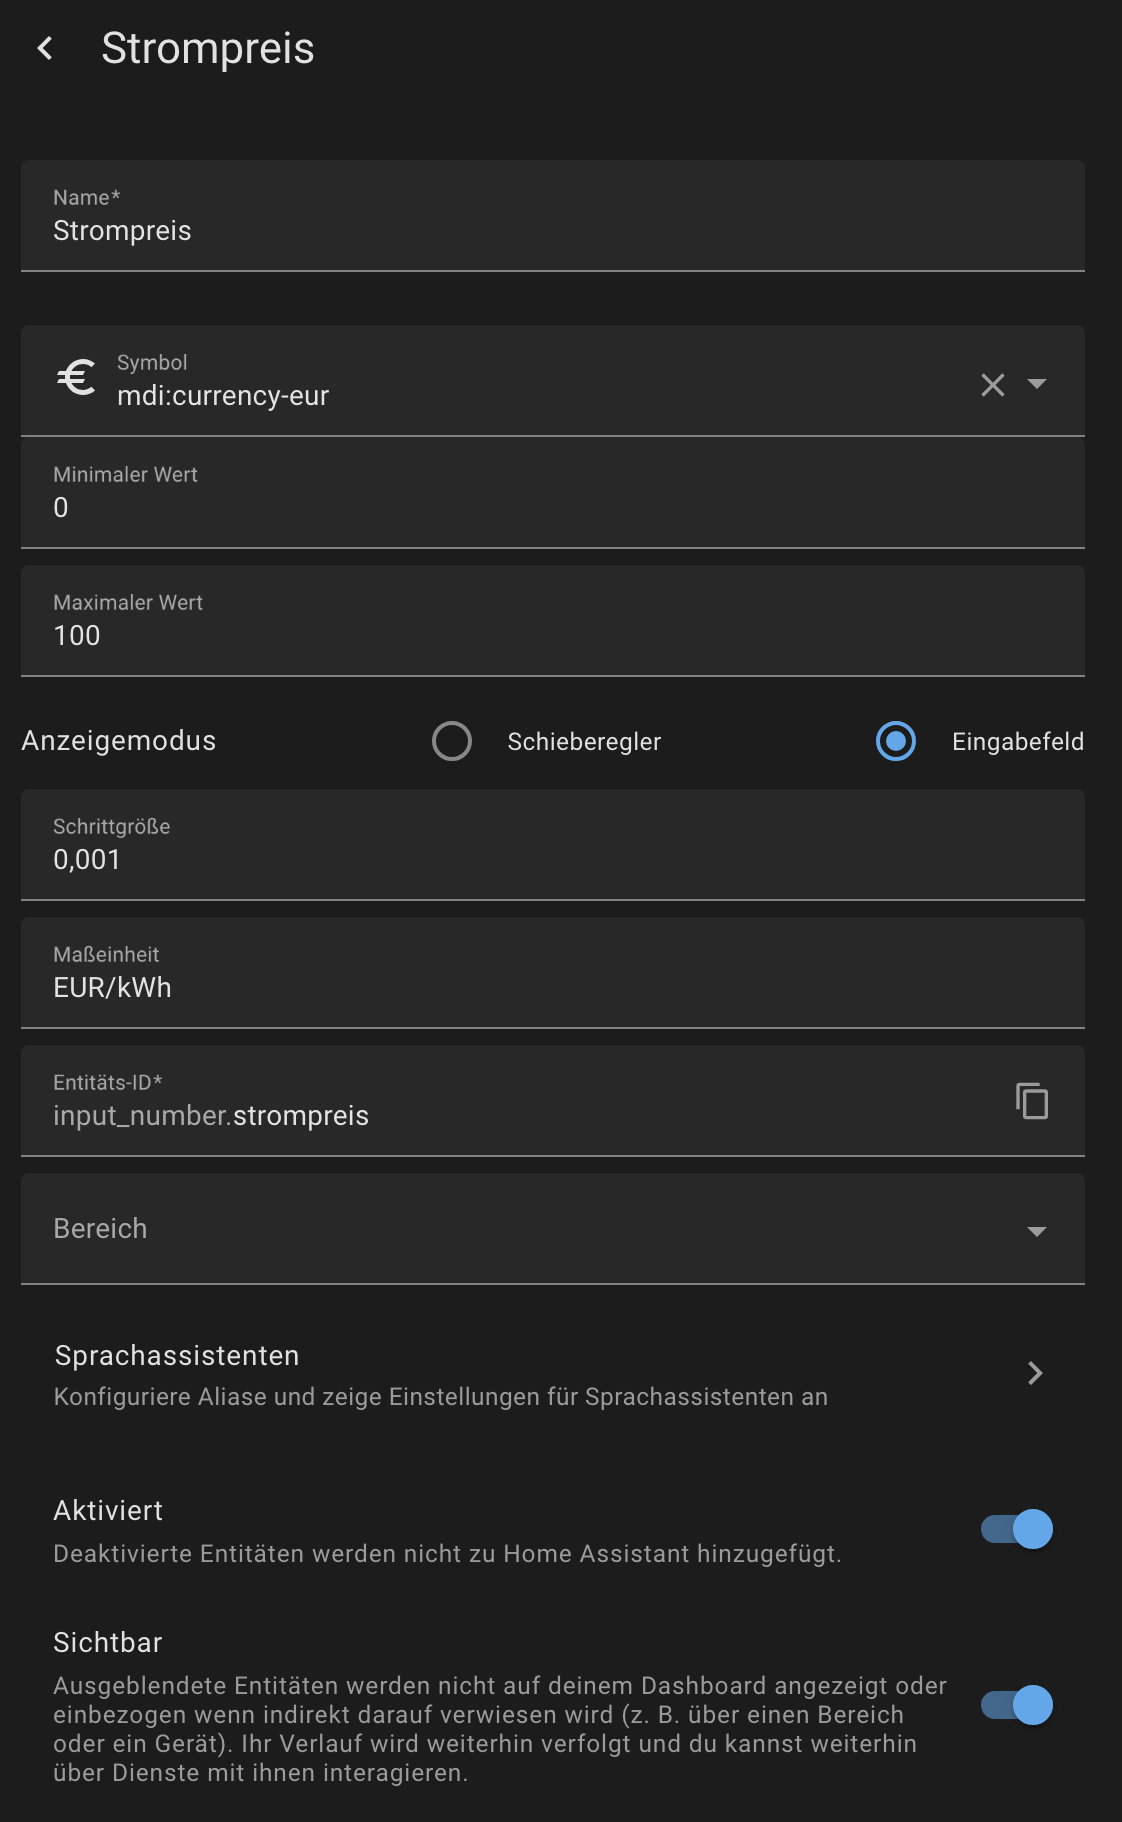Viewport: 1122px width, 1822px height.
Task: Open the Sprachassistenten entry
Action: pos(440,1374)
